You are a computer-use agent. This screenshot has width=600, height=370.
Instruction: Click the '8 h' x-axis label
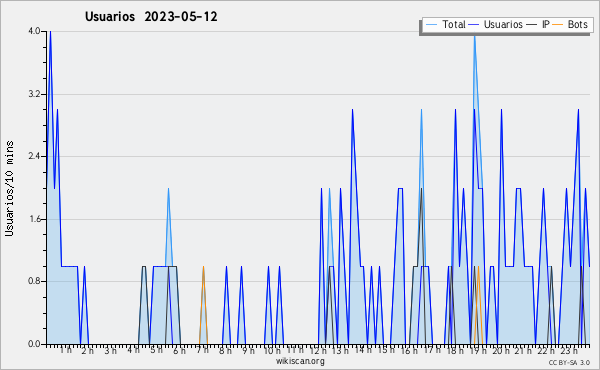[225, 351]
